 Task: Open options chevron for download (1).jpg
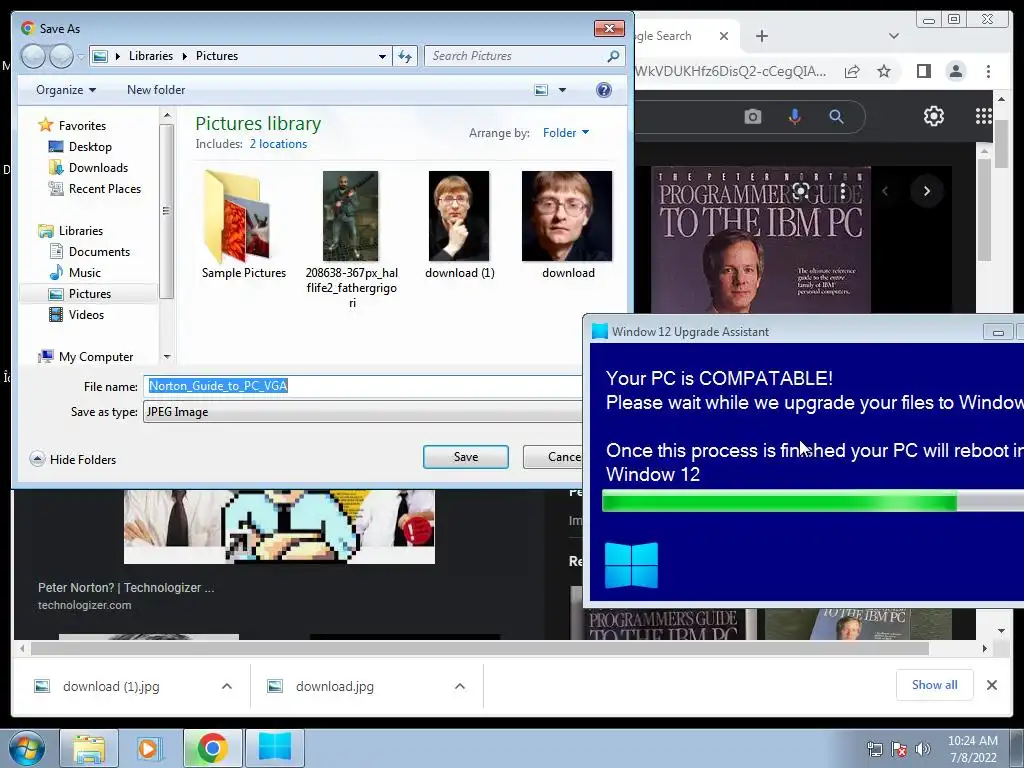227,686
